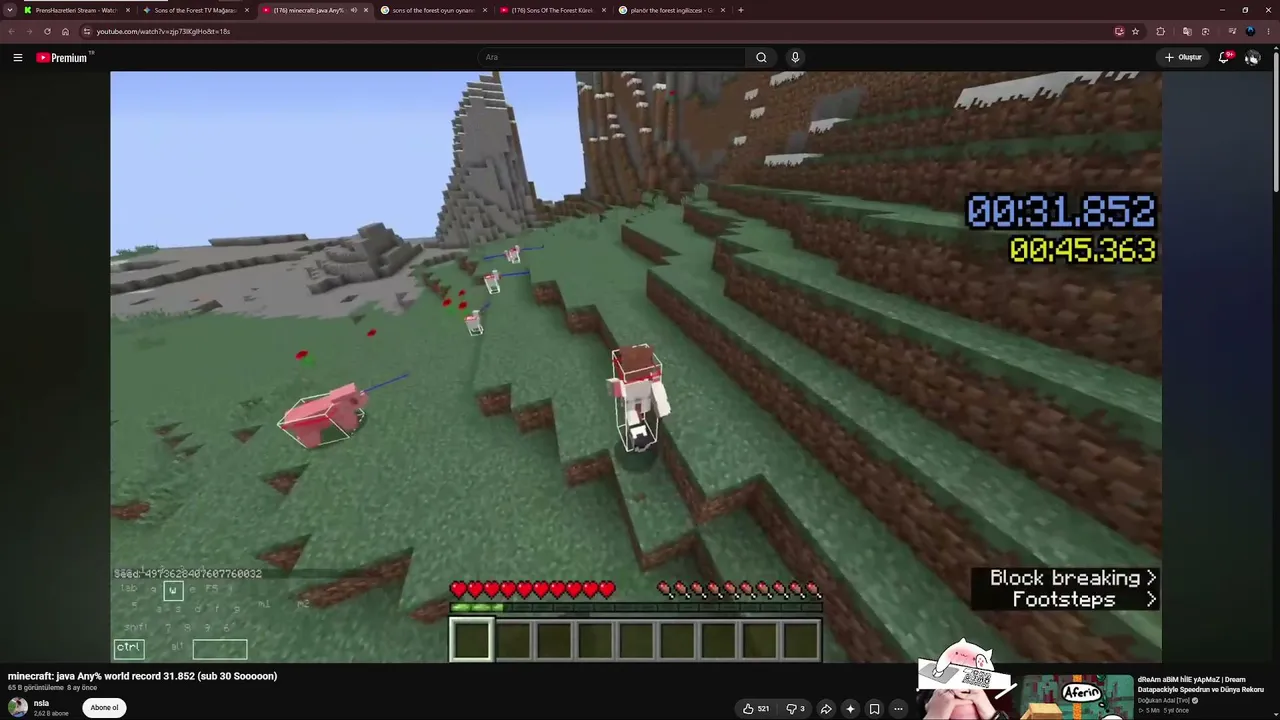The height and width of the screenshot is (720, 1280).
Task: Save the video with the bookmark icon
Action: [874, 709]
